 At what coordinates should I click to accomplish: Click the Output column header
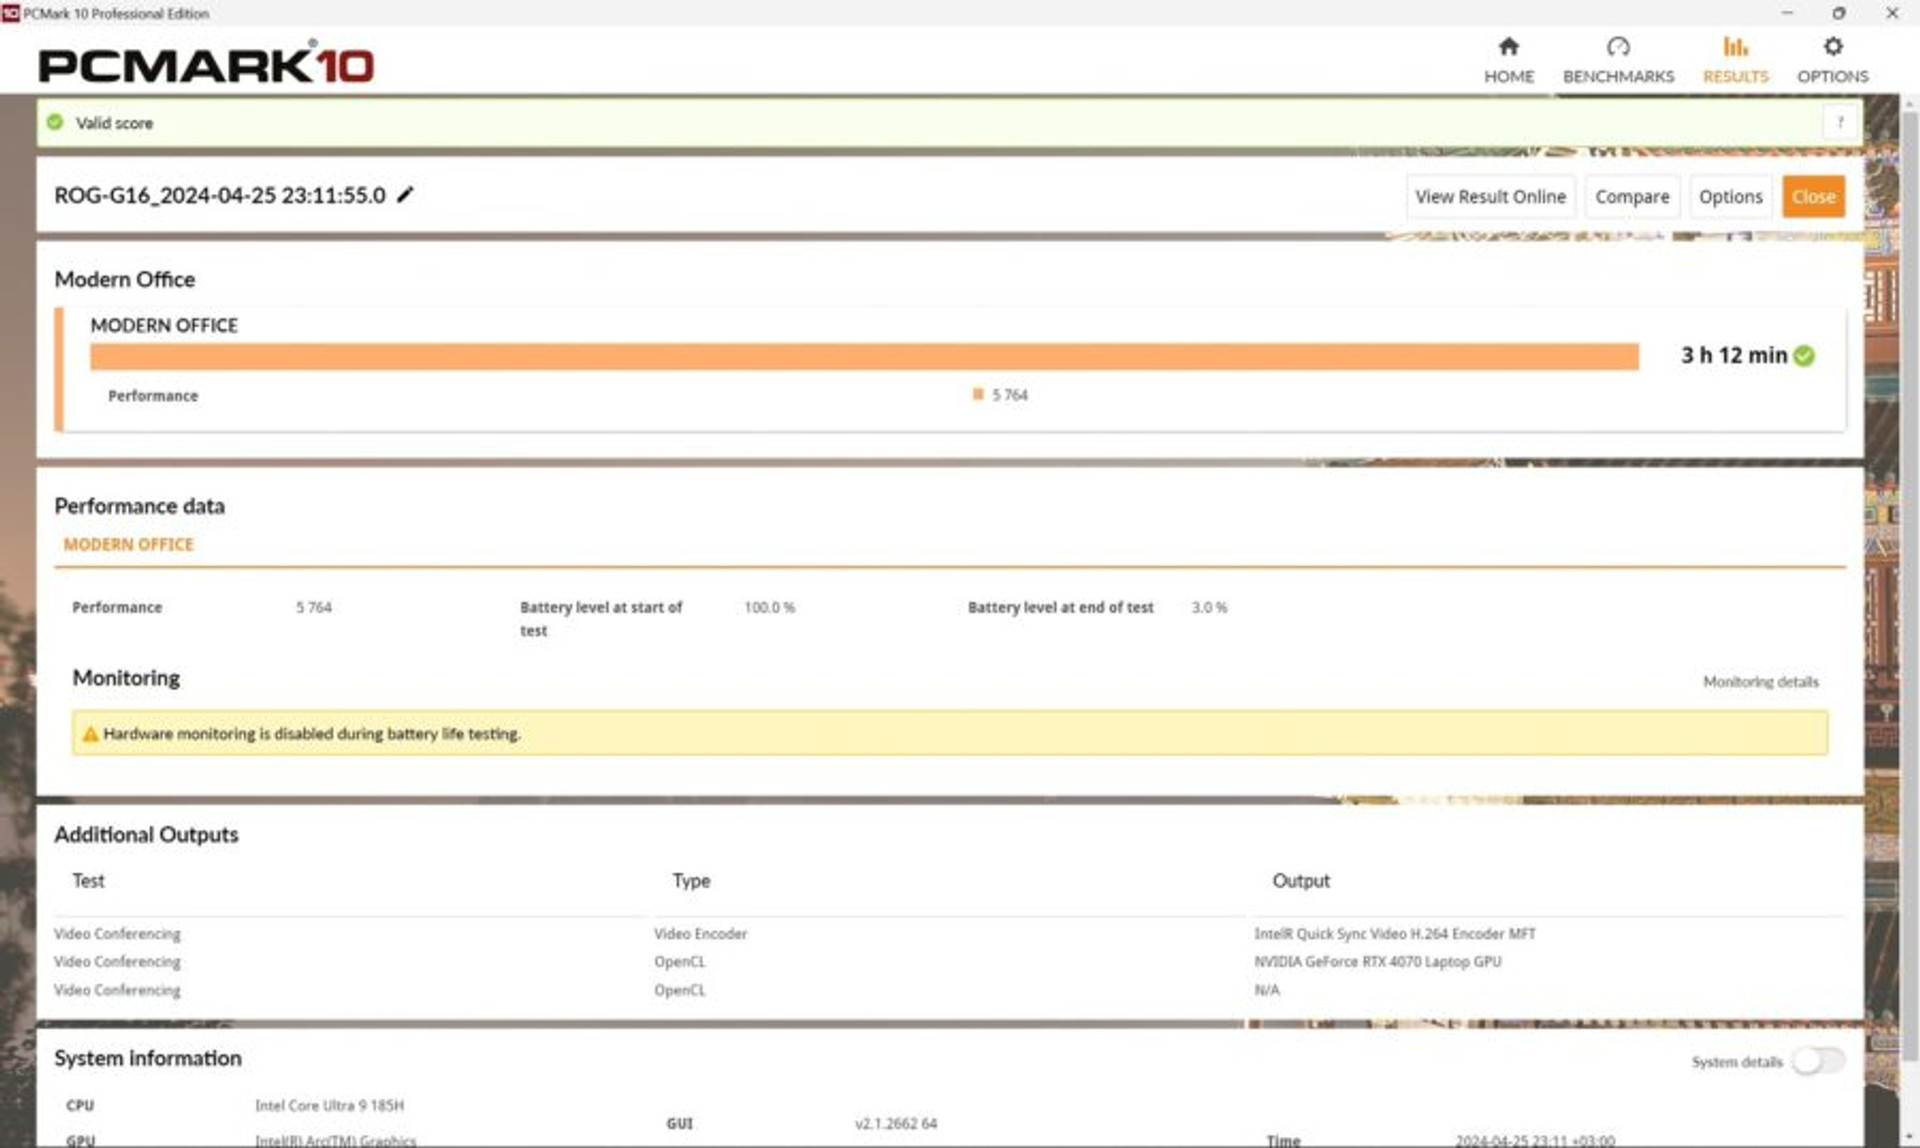1300,881
